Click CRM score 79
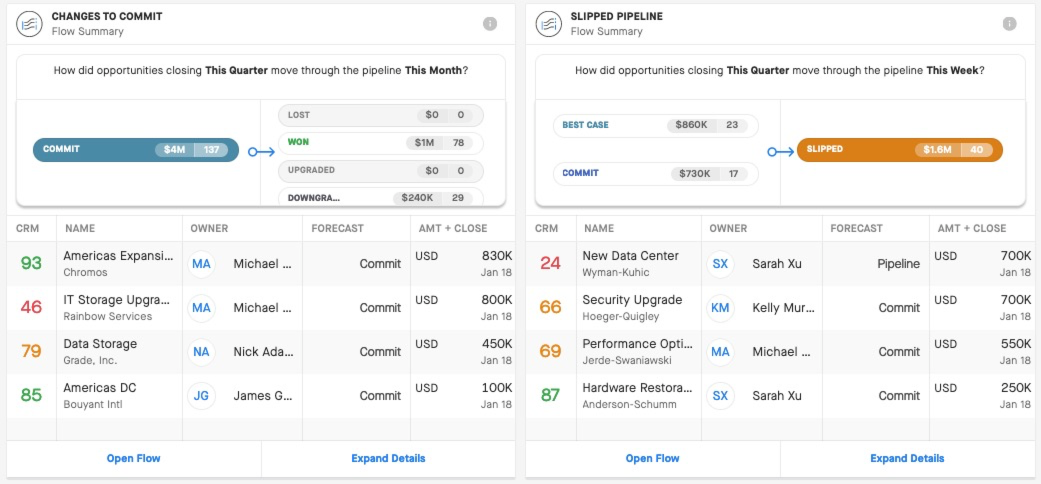Screen dimensions: 1041x484 point(31,352)
